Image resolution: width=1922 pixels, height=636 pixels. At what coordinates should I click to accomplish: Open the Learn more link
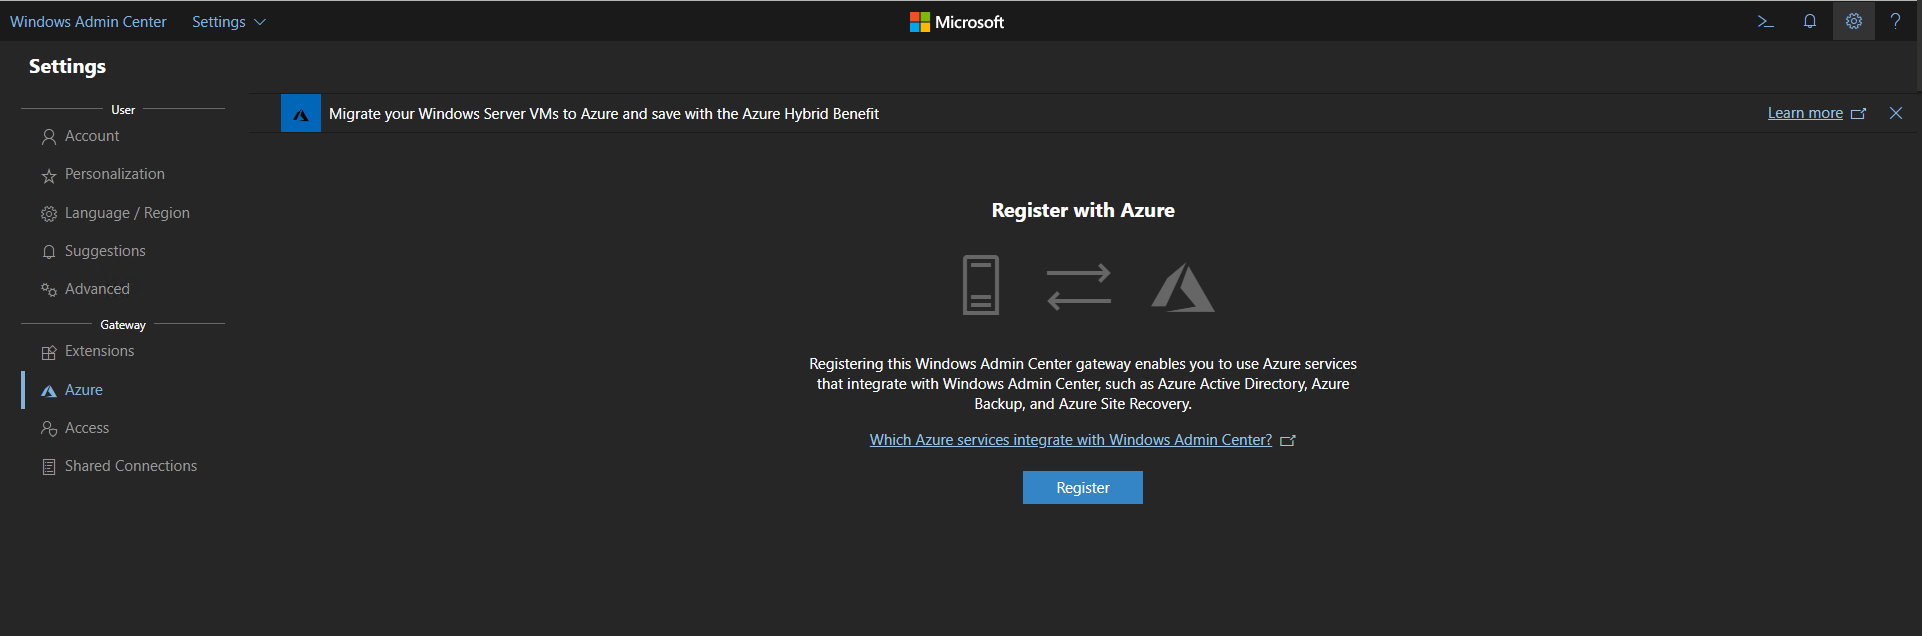[x=1805, y=113]
